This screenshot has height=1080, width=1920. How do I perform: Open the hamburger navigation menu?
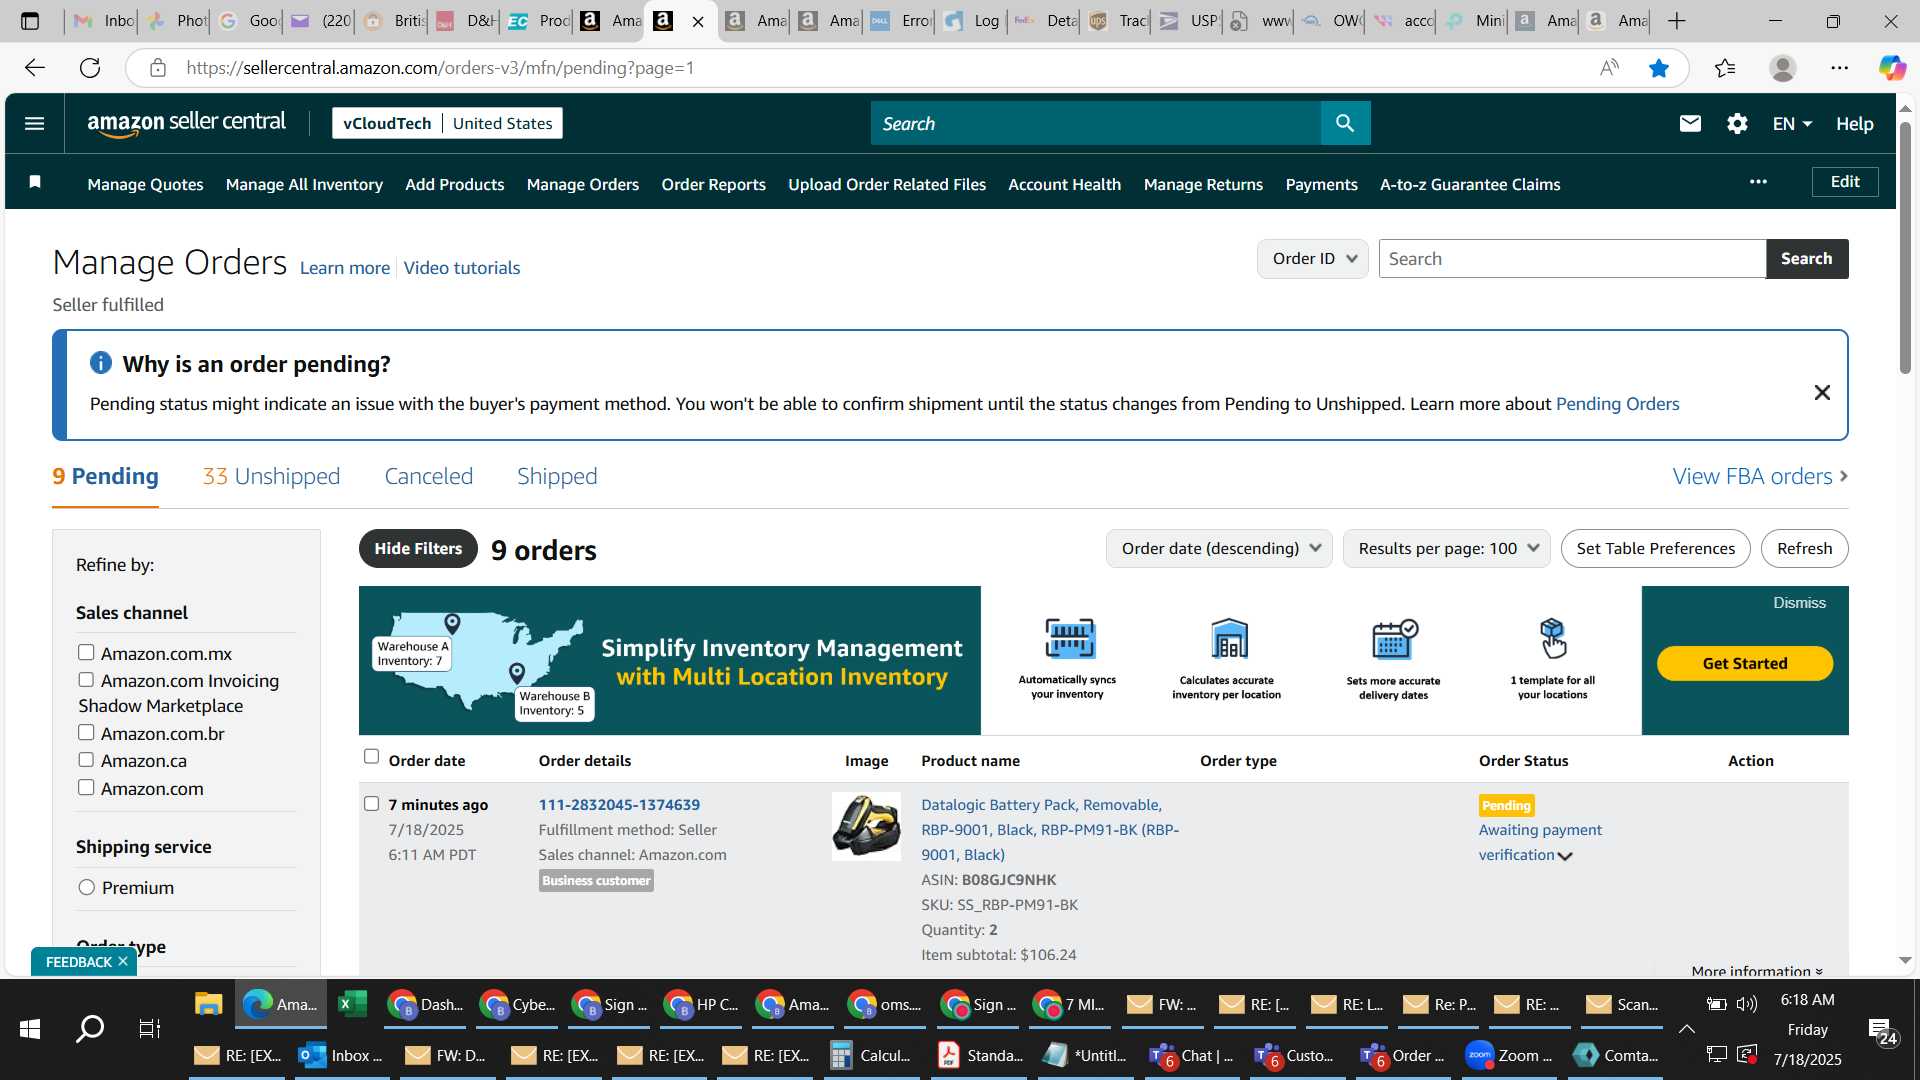[34, 124]
